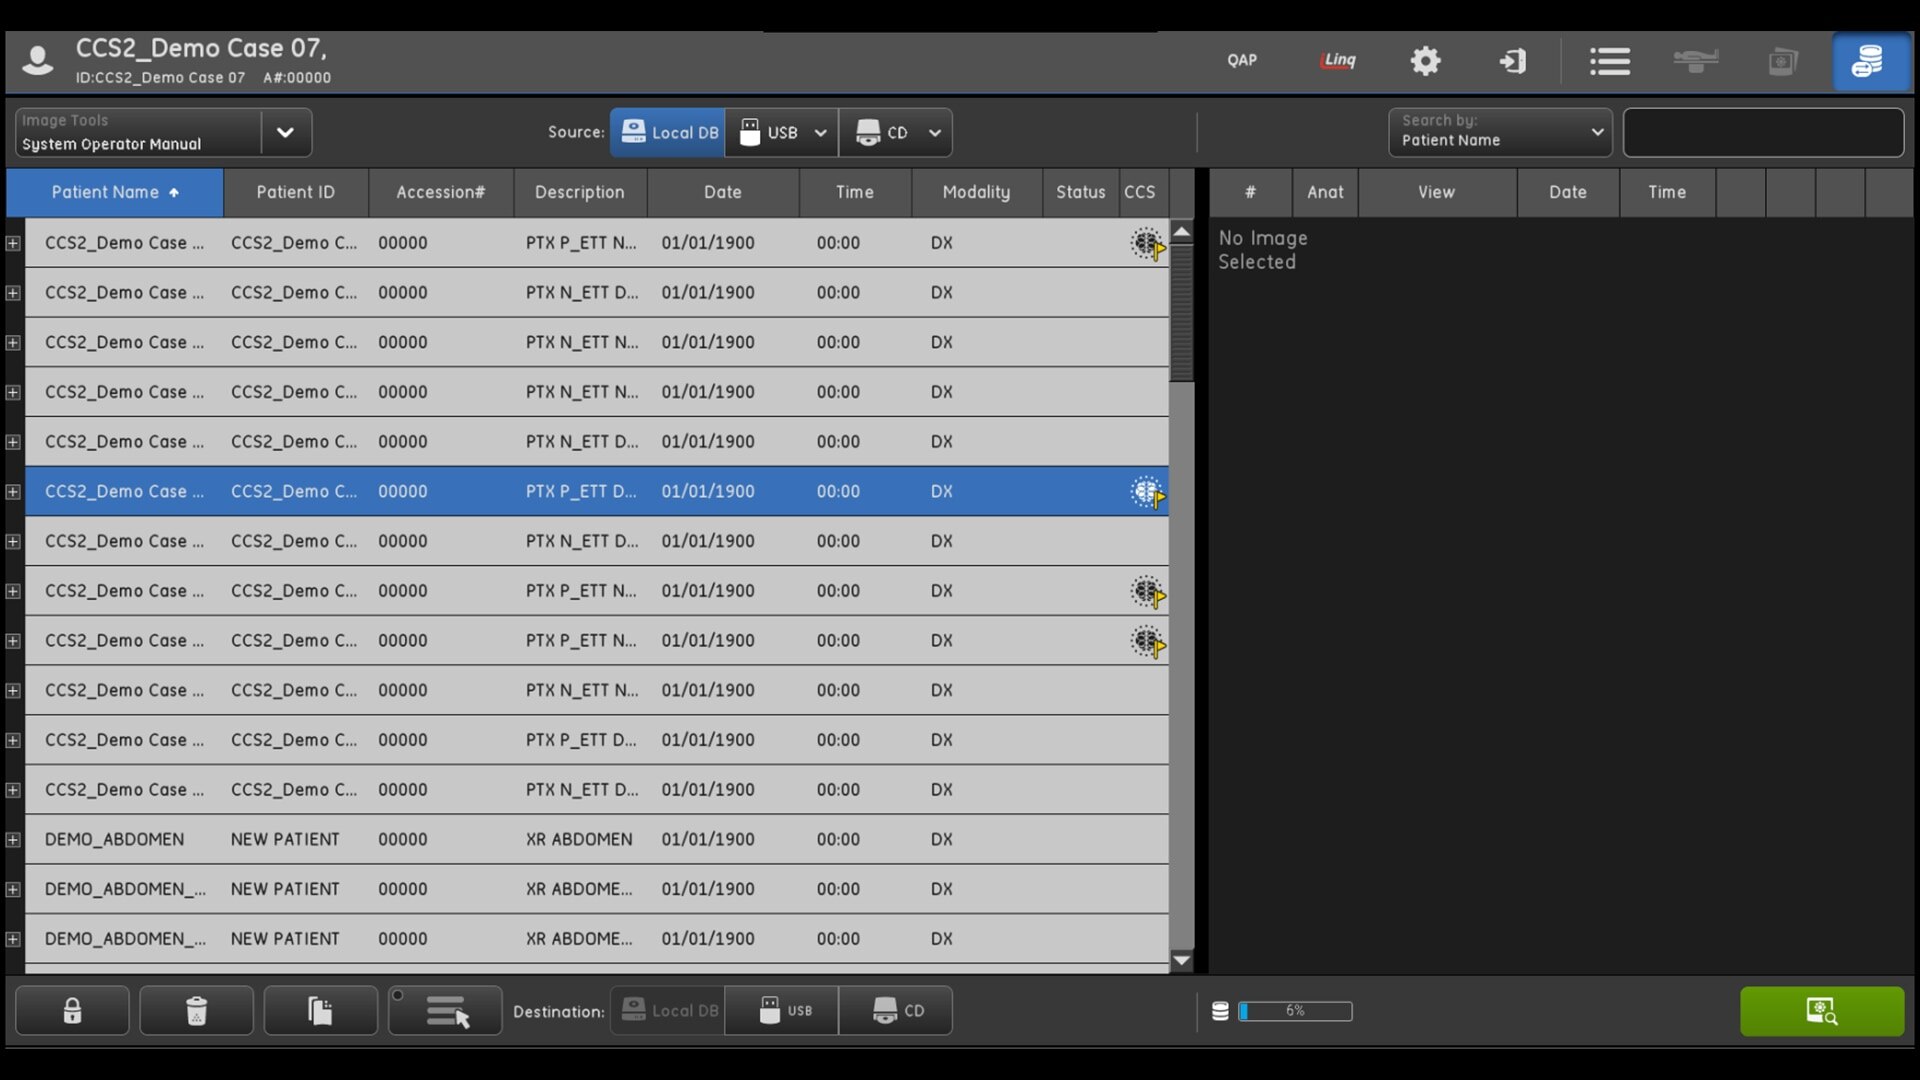Open the image management database icon
1920x1080 pixels.
coord(1867,61)
